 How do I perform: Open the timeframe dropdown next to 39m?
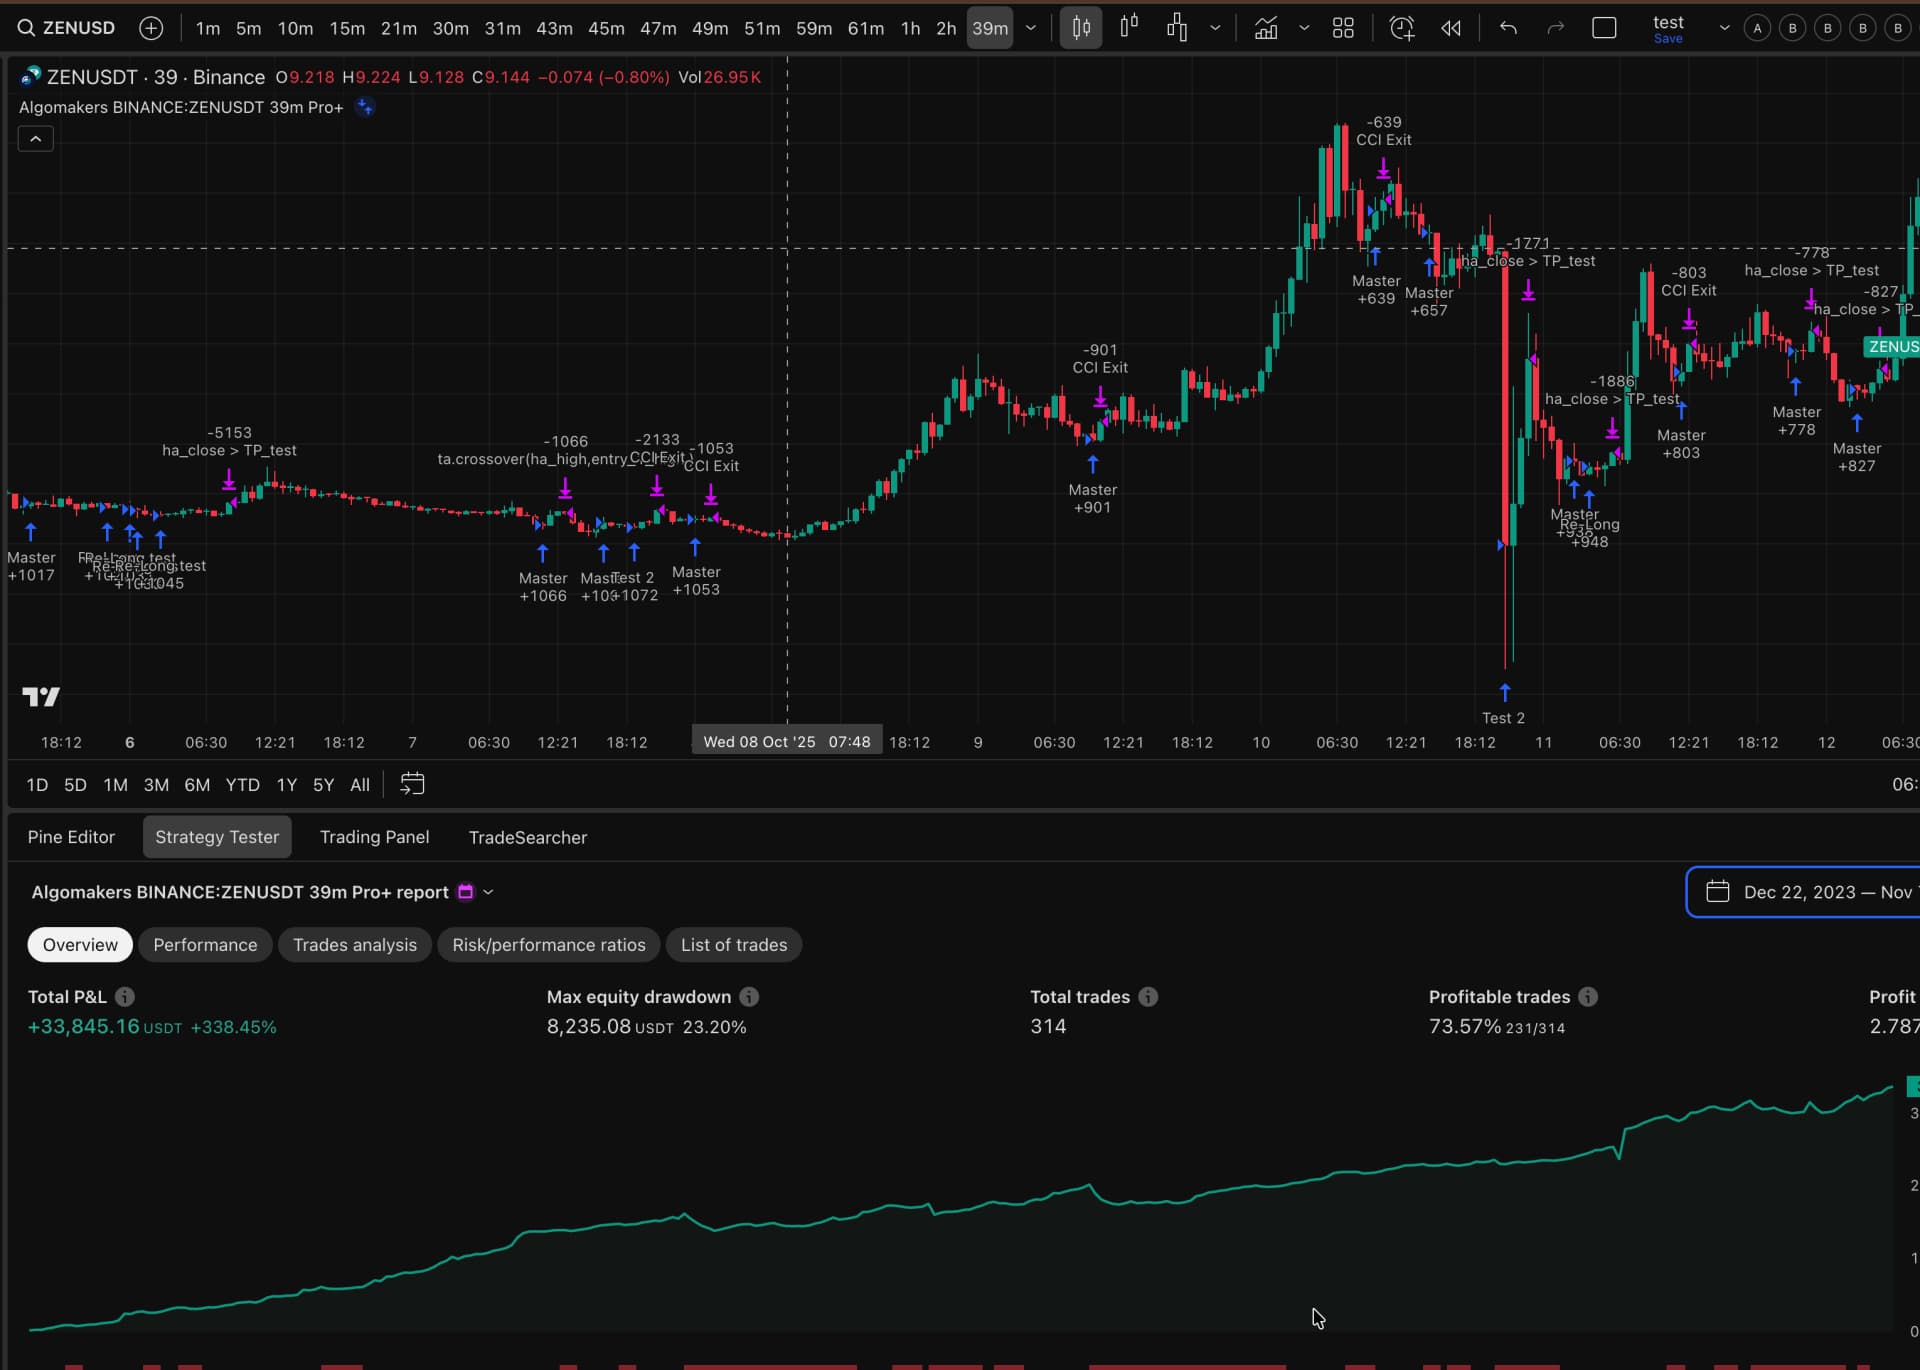(1031, 27)
